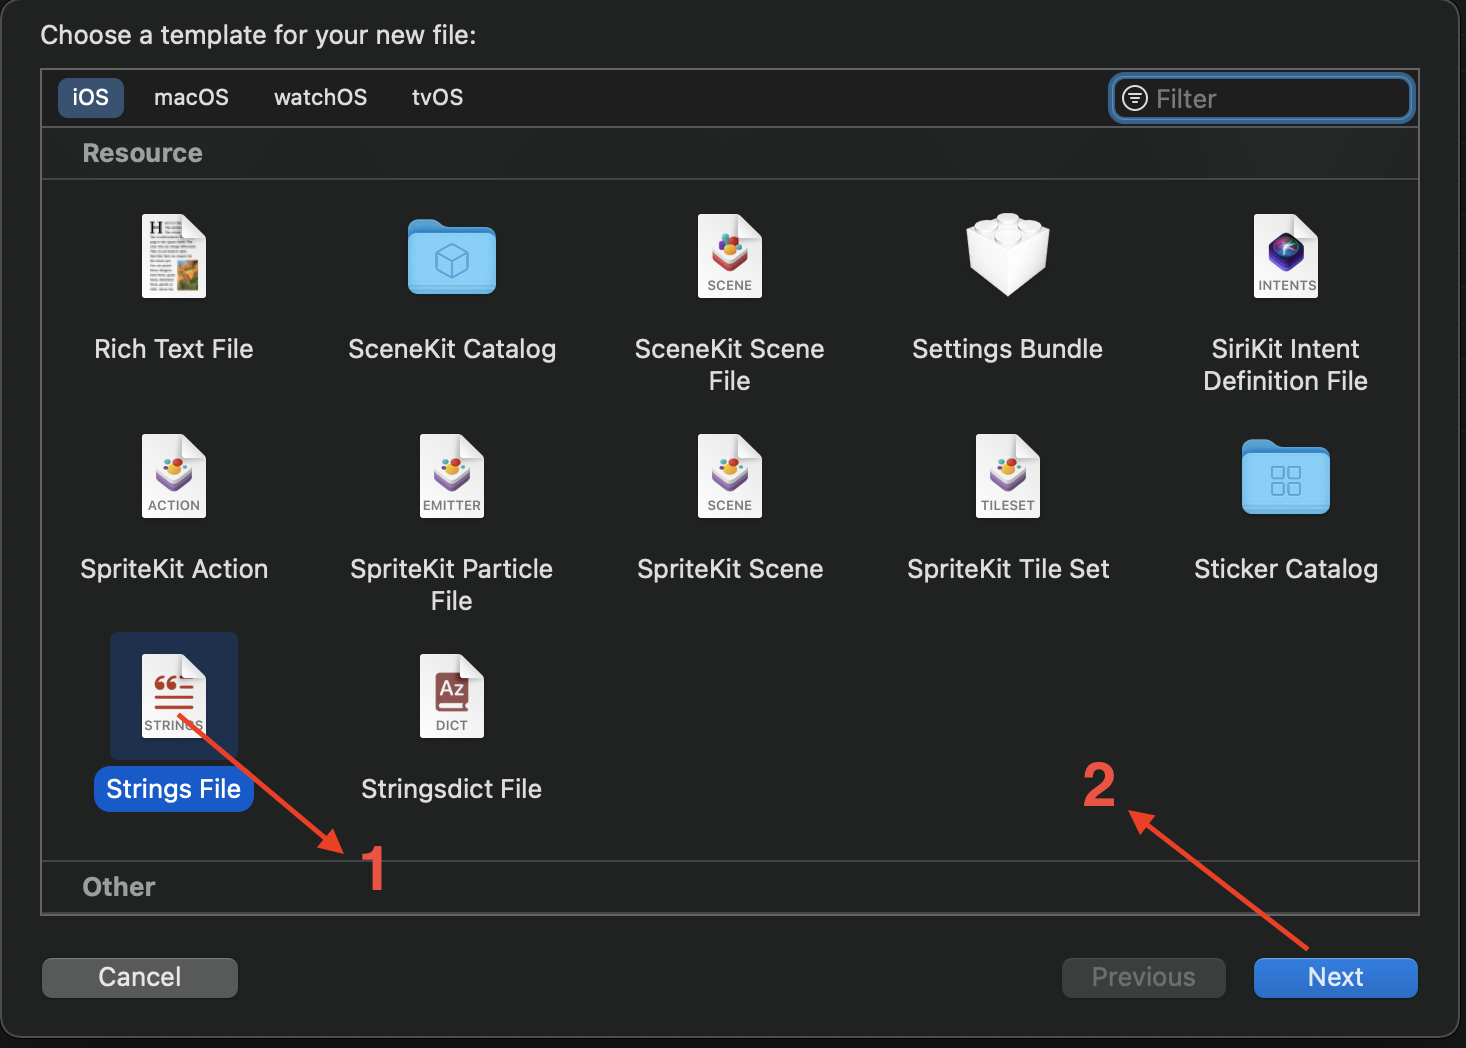Choose the SceneKit Catalog folder icon
Screen dimensions: 1466x1048
click(452, 257)
